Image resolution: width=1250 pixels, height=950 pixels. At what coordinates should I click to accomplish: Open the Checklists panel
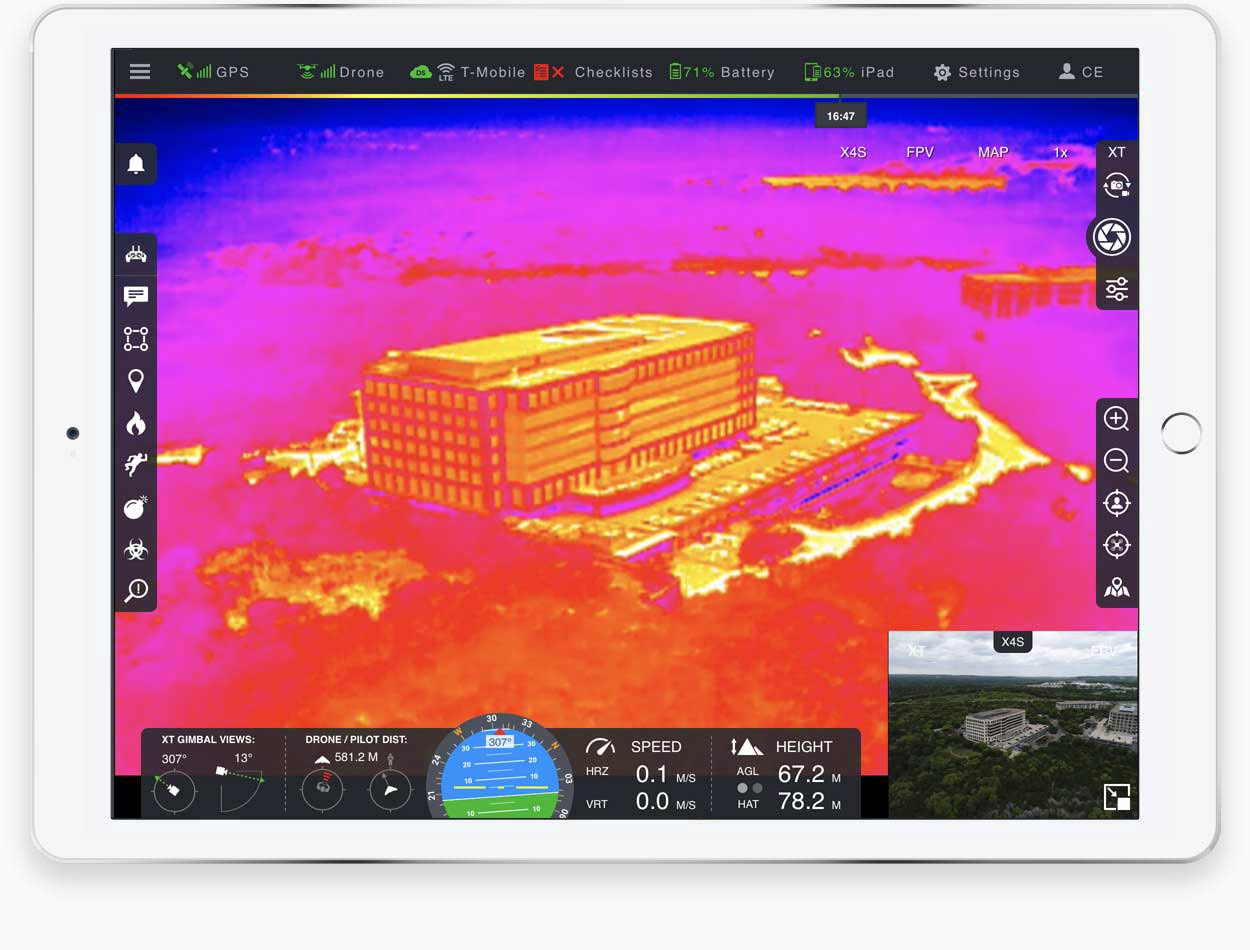tap(613, 72)
